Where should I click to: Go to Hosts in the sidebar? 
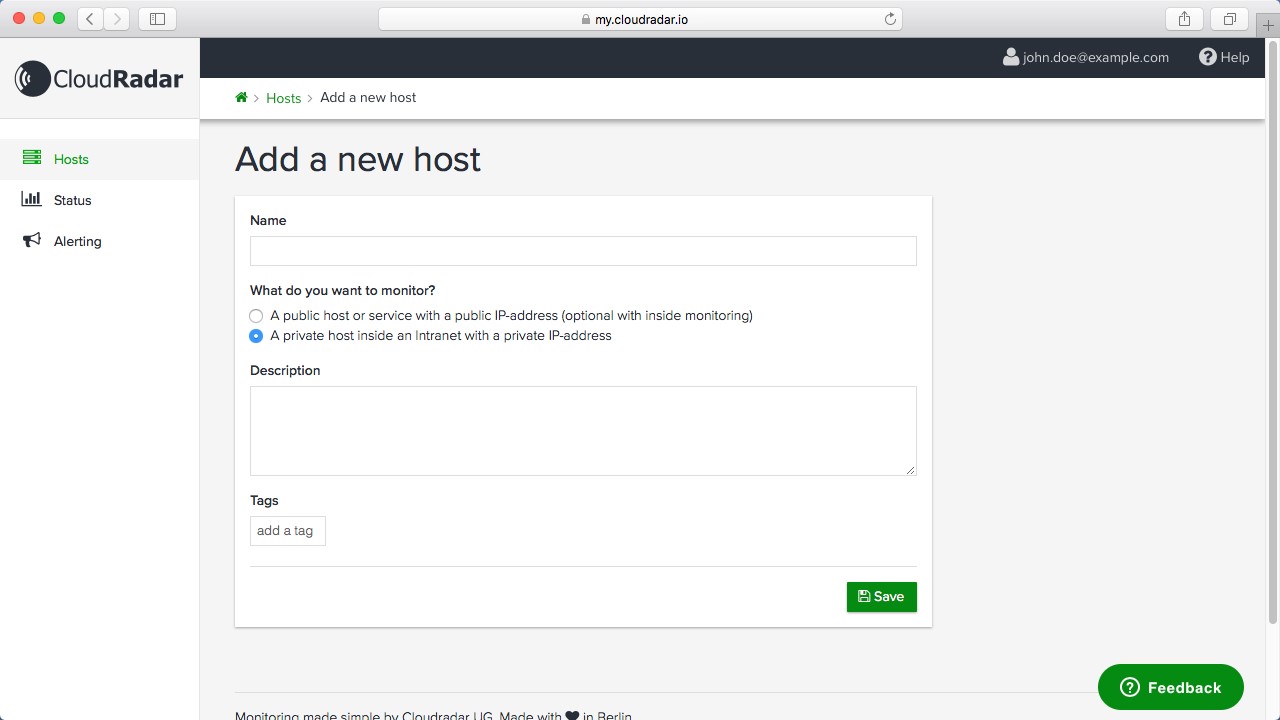71,159
